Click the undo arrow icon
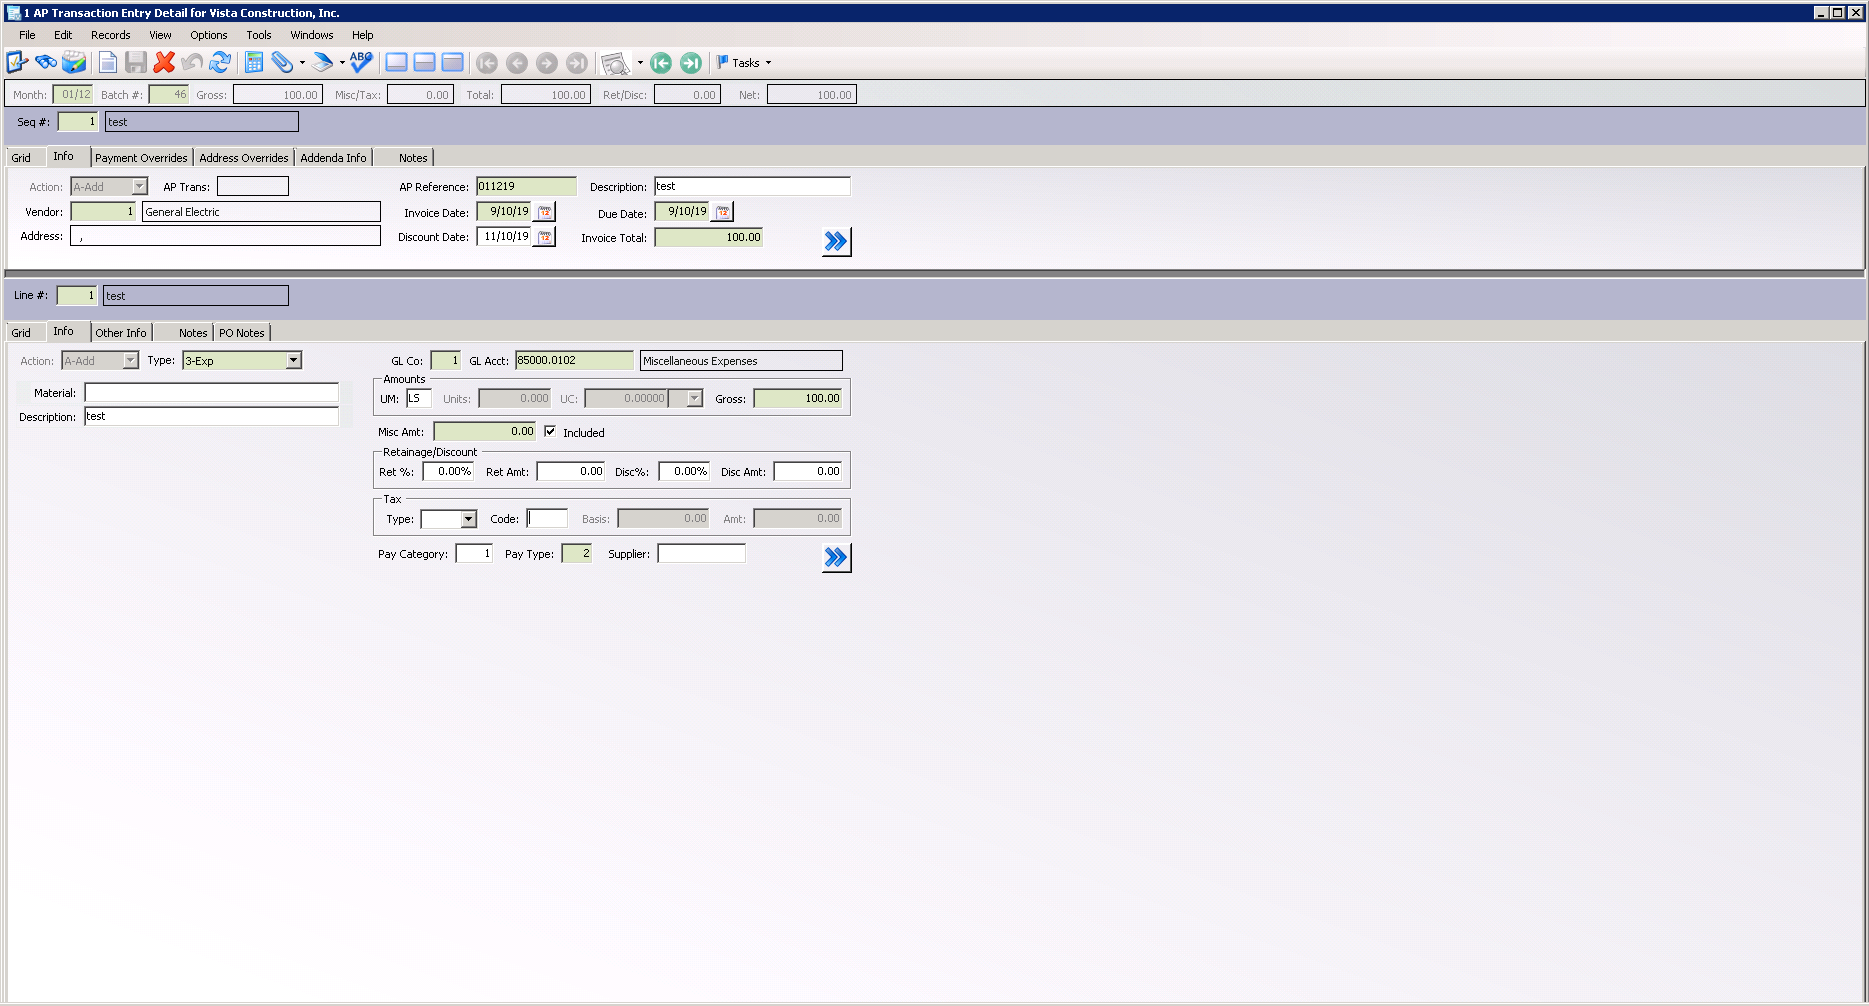This screenshot has height=1006, width=1869. click(192, 63)
